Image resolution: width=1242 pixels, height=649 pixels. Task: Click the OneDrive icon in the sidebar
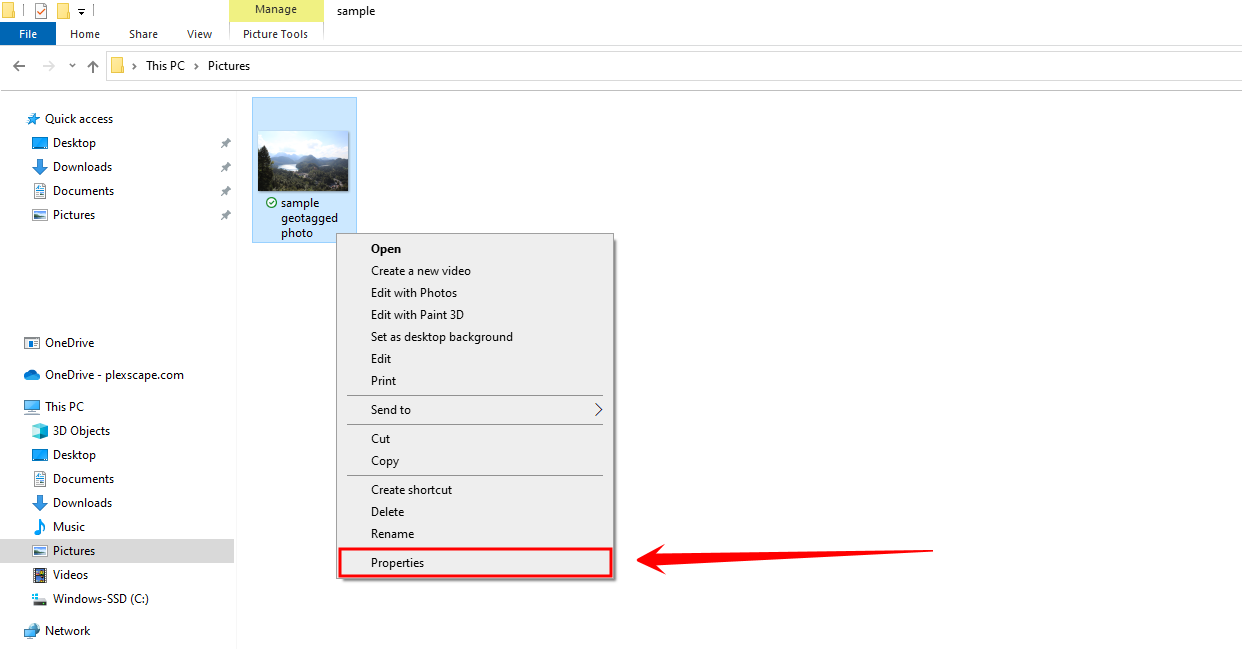[32, 343]
